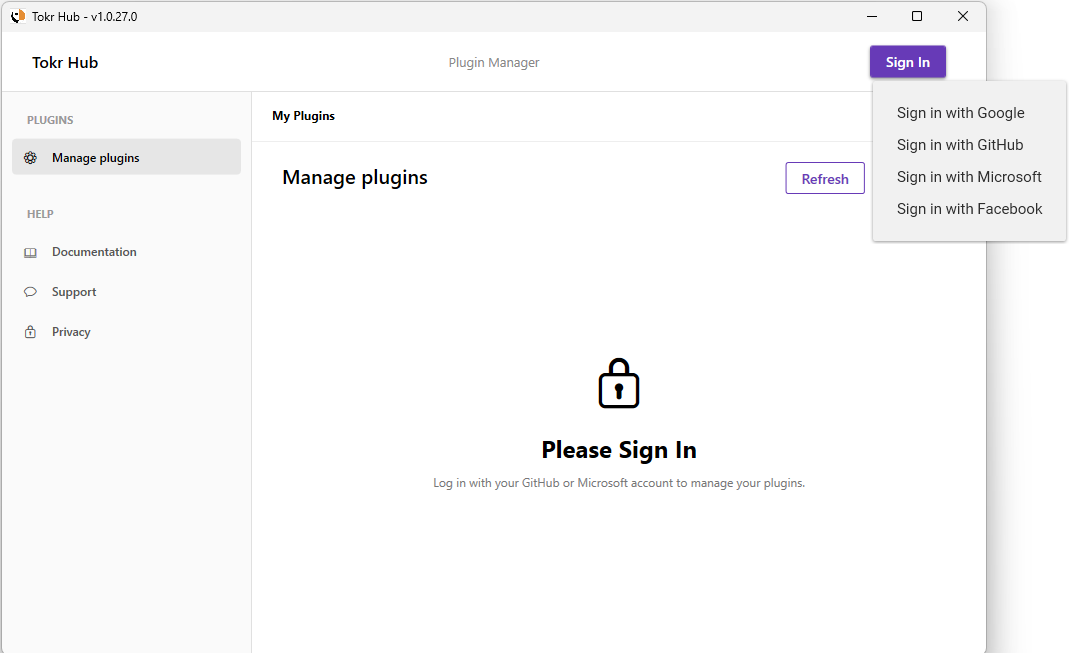
Task: Open the Plugin Manager header label
Action: click(x=494, y=62)
